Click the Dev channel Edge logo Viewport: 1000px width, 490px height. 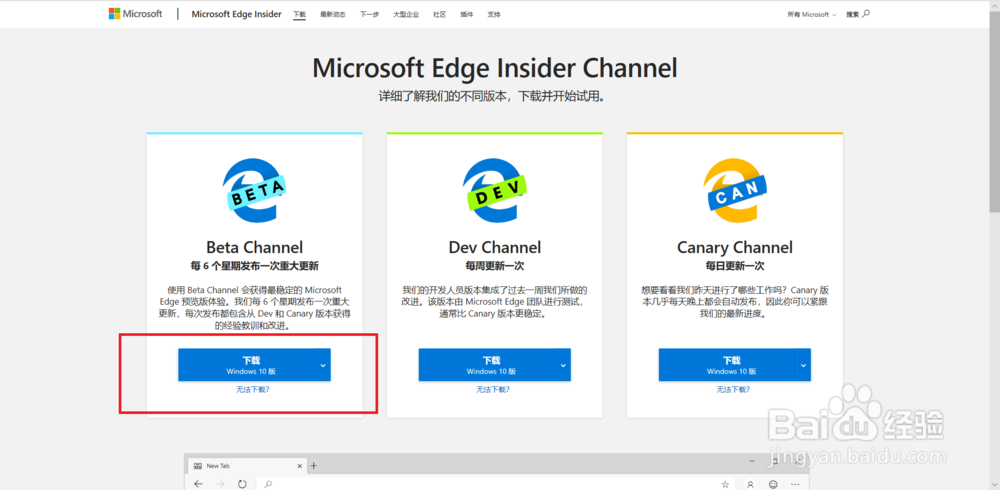(495, 190)
